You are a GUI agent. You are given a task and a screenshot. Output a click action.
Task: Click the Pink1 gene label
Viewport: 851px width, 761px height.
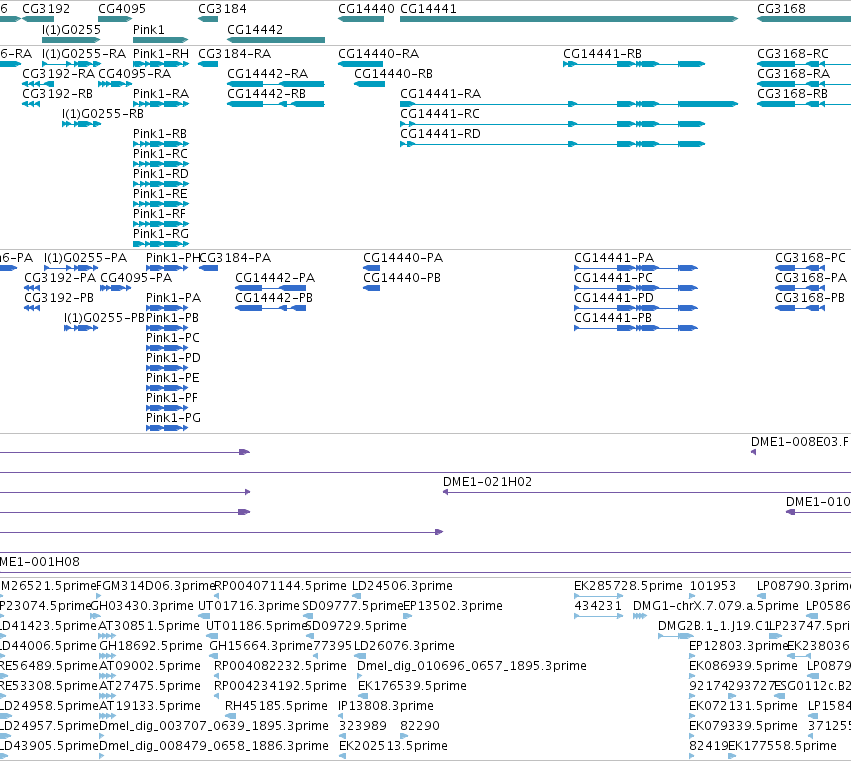[x=148, y=30]
